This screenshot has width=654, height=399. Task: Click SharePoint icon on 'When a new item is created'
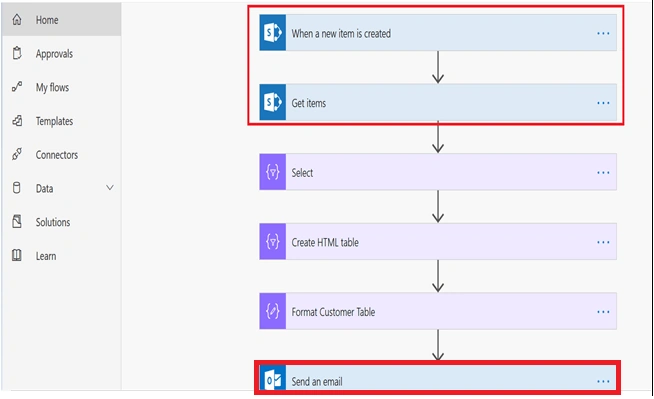click(x=273, y=33)
